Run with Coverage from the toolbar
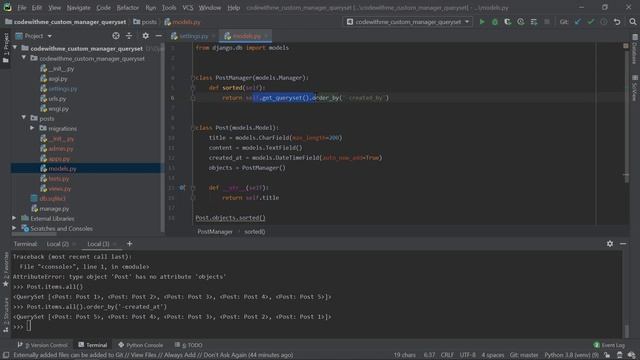The image size is (640, 360). 507,22
